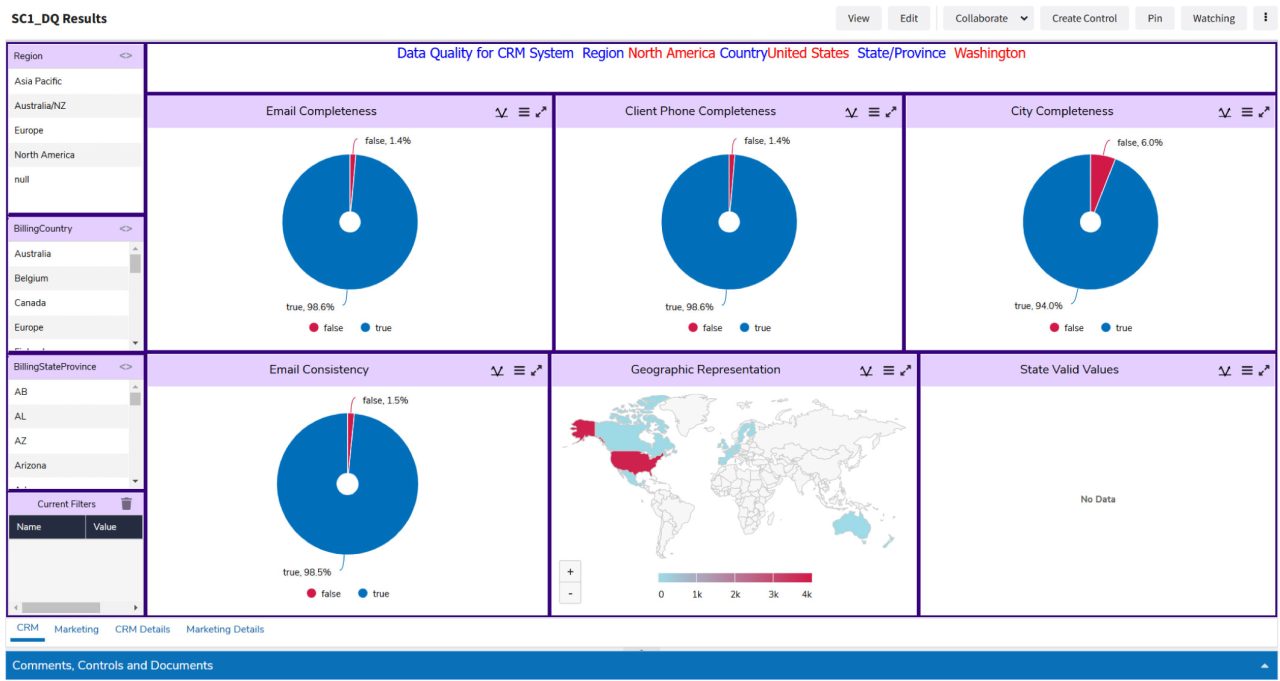Select AZ in BillingStateProvince filter
Image resolution: width=1280 pixels, height=681 pixels.
(69, 441)
